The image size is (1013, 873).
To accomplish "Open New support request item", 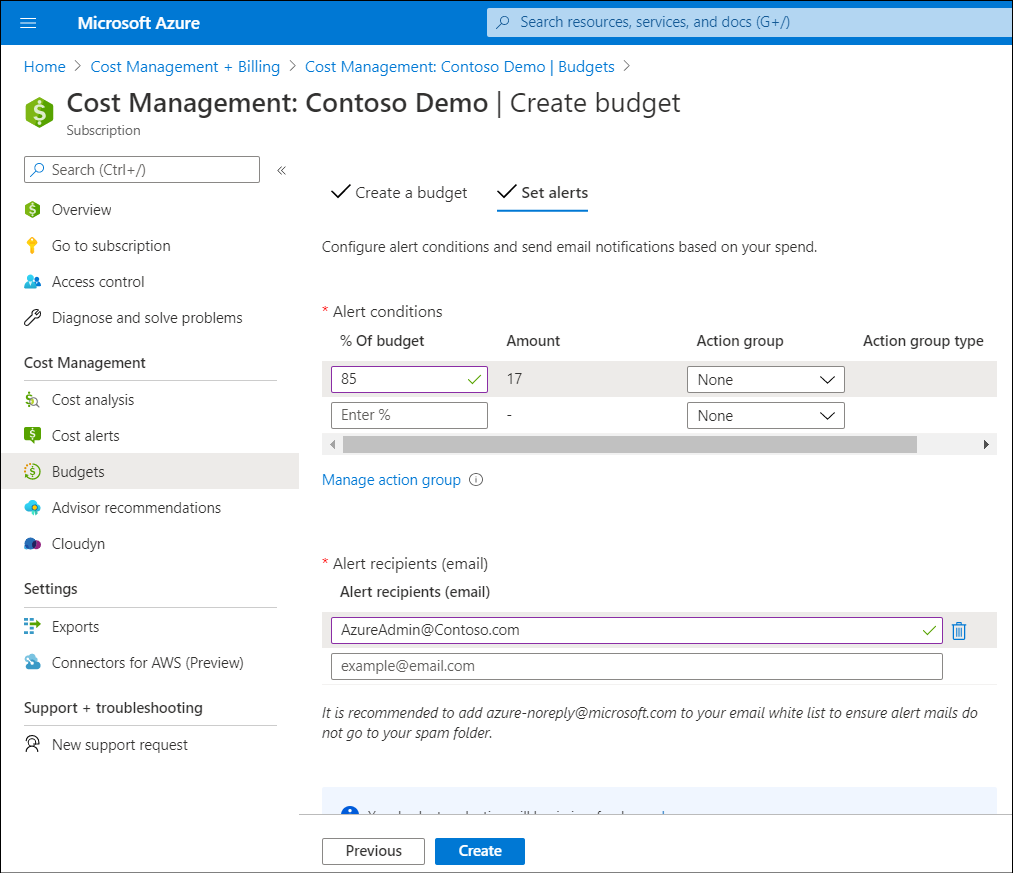I will click(x=120, y=745).
